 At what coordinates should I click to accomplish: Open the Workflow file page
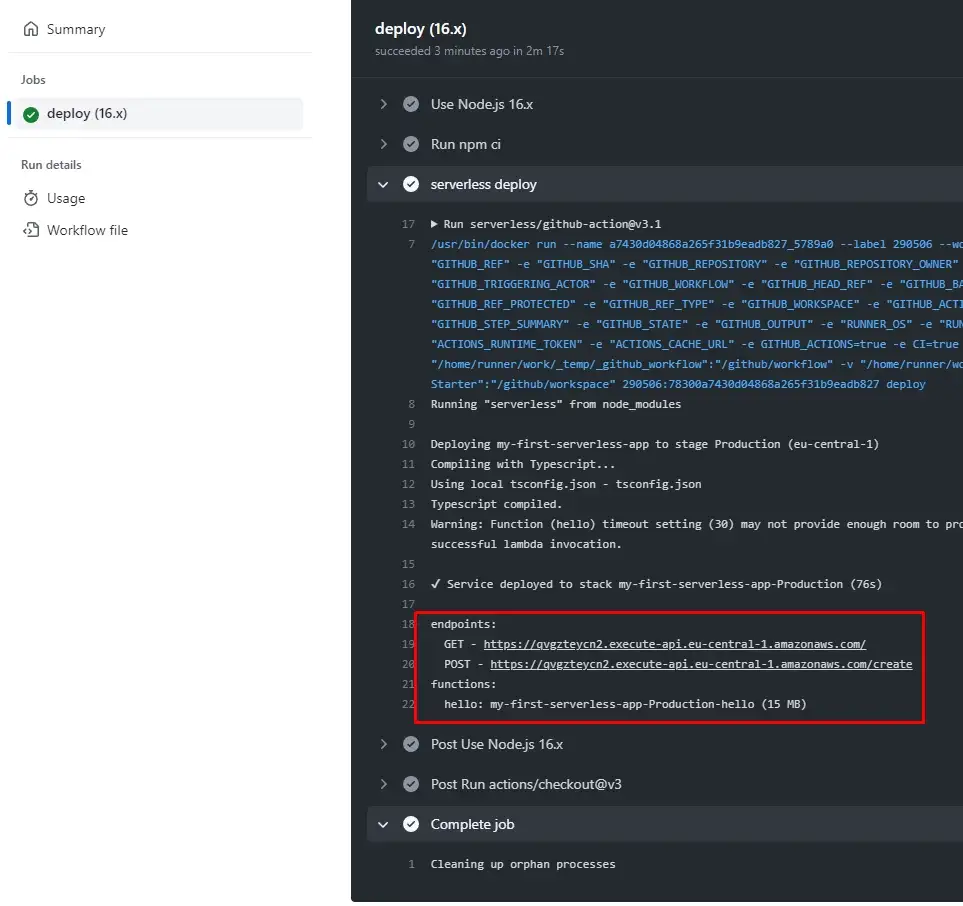tap(87, 230)
